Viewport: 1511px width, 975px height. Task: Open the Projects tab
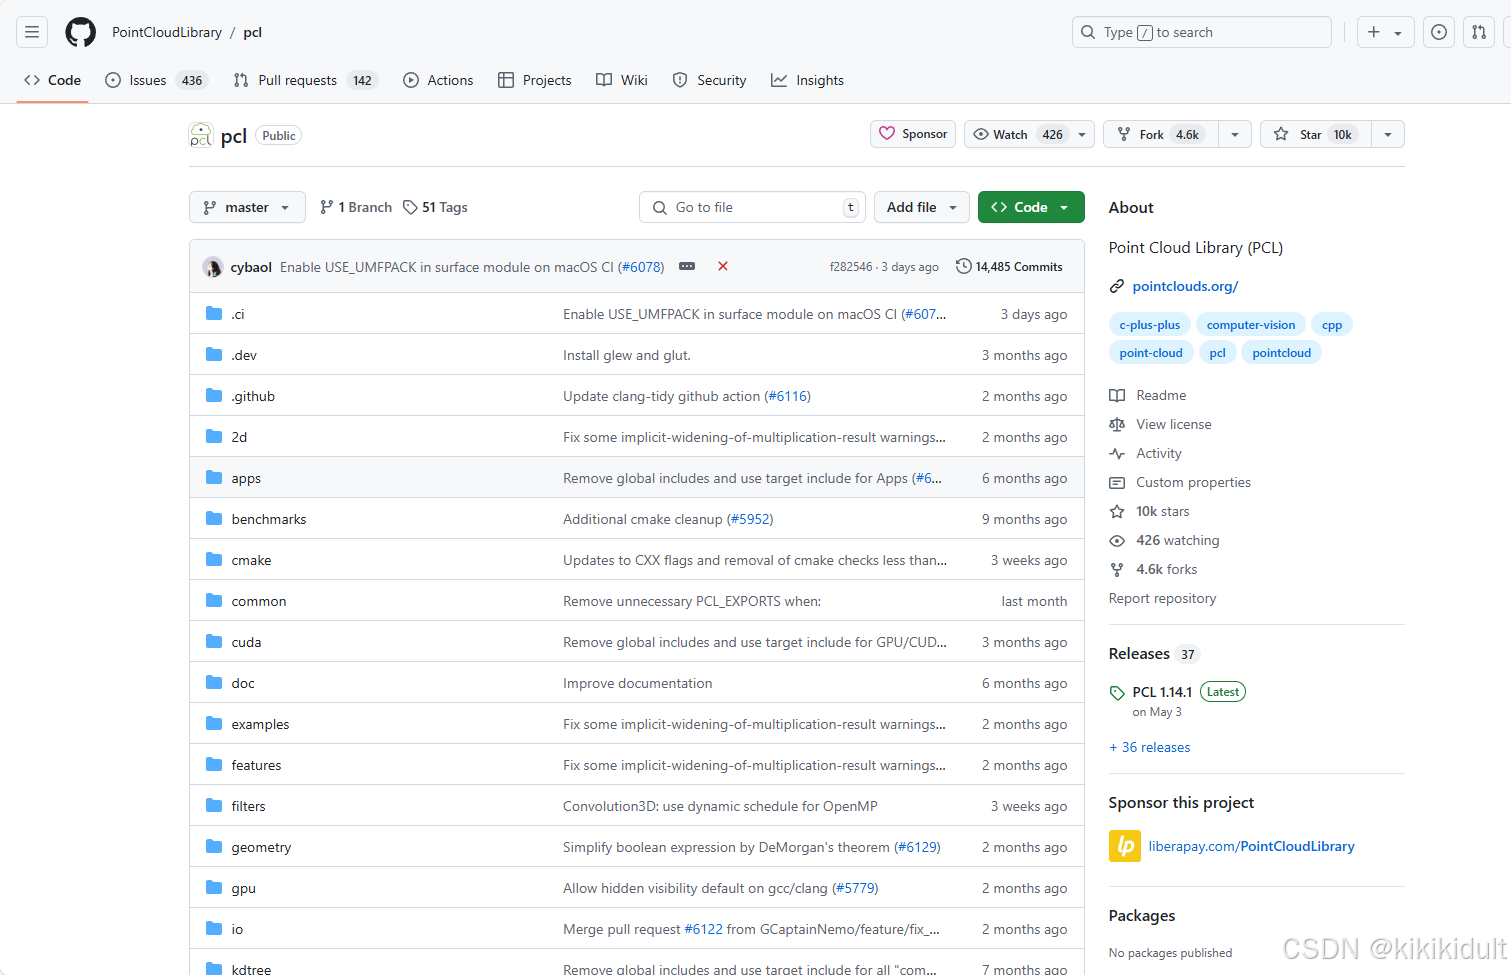coord(535,80)
